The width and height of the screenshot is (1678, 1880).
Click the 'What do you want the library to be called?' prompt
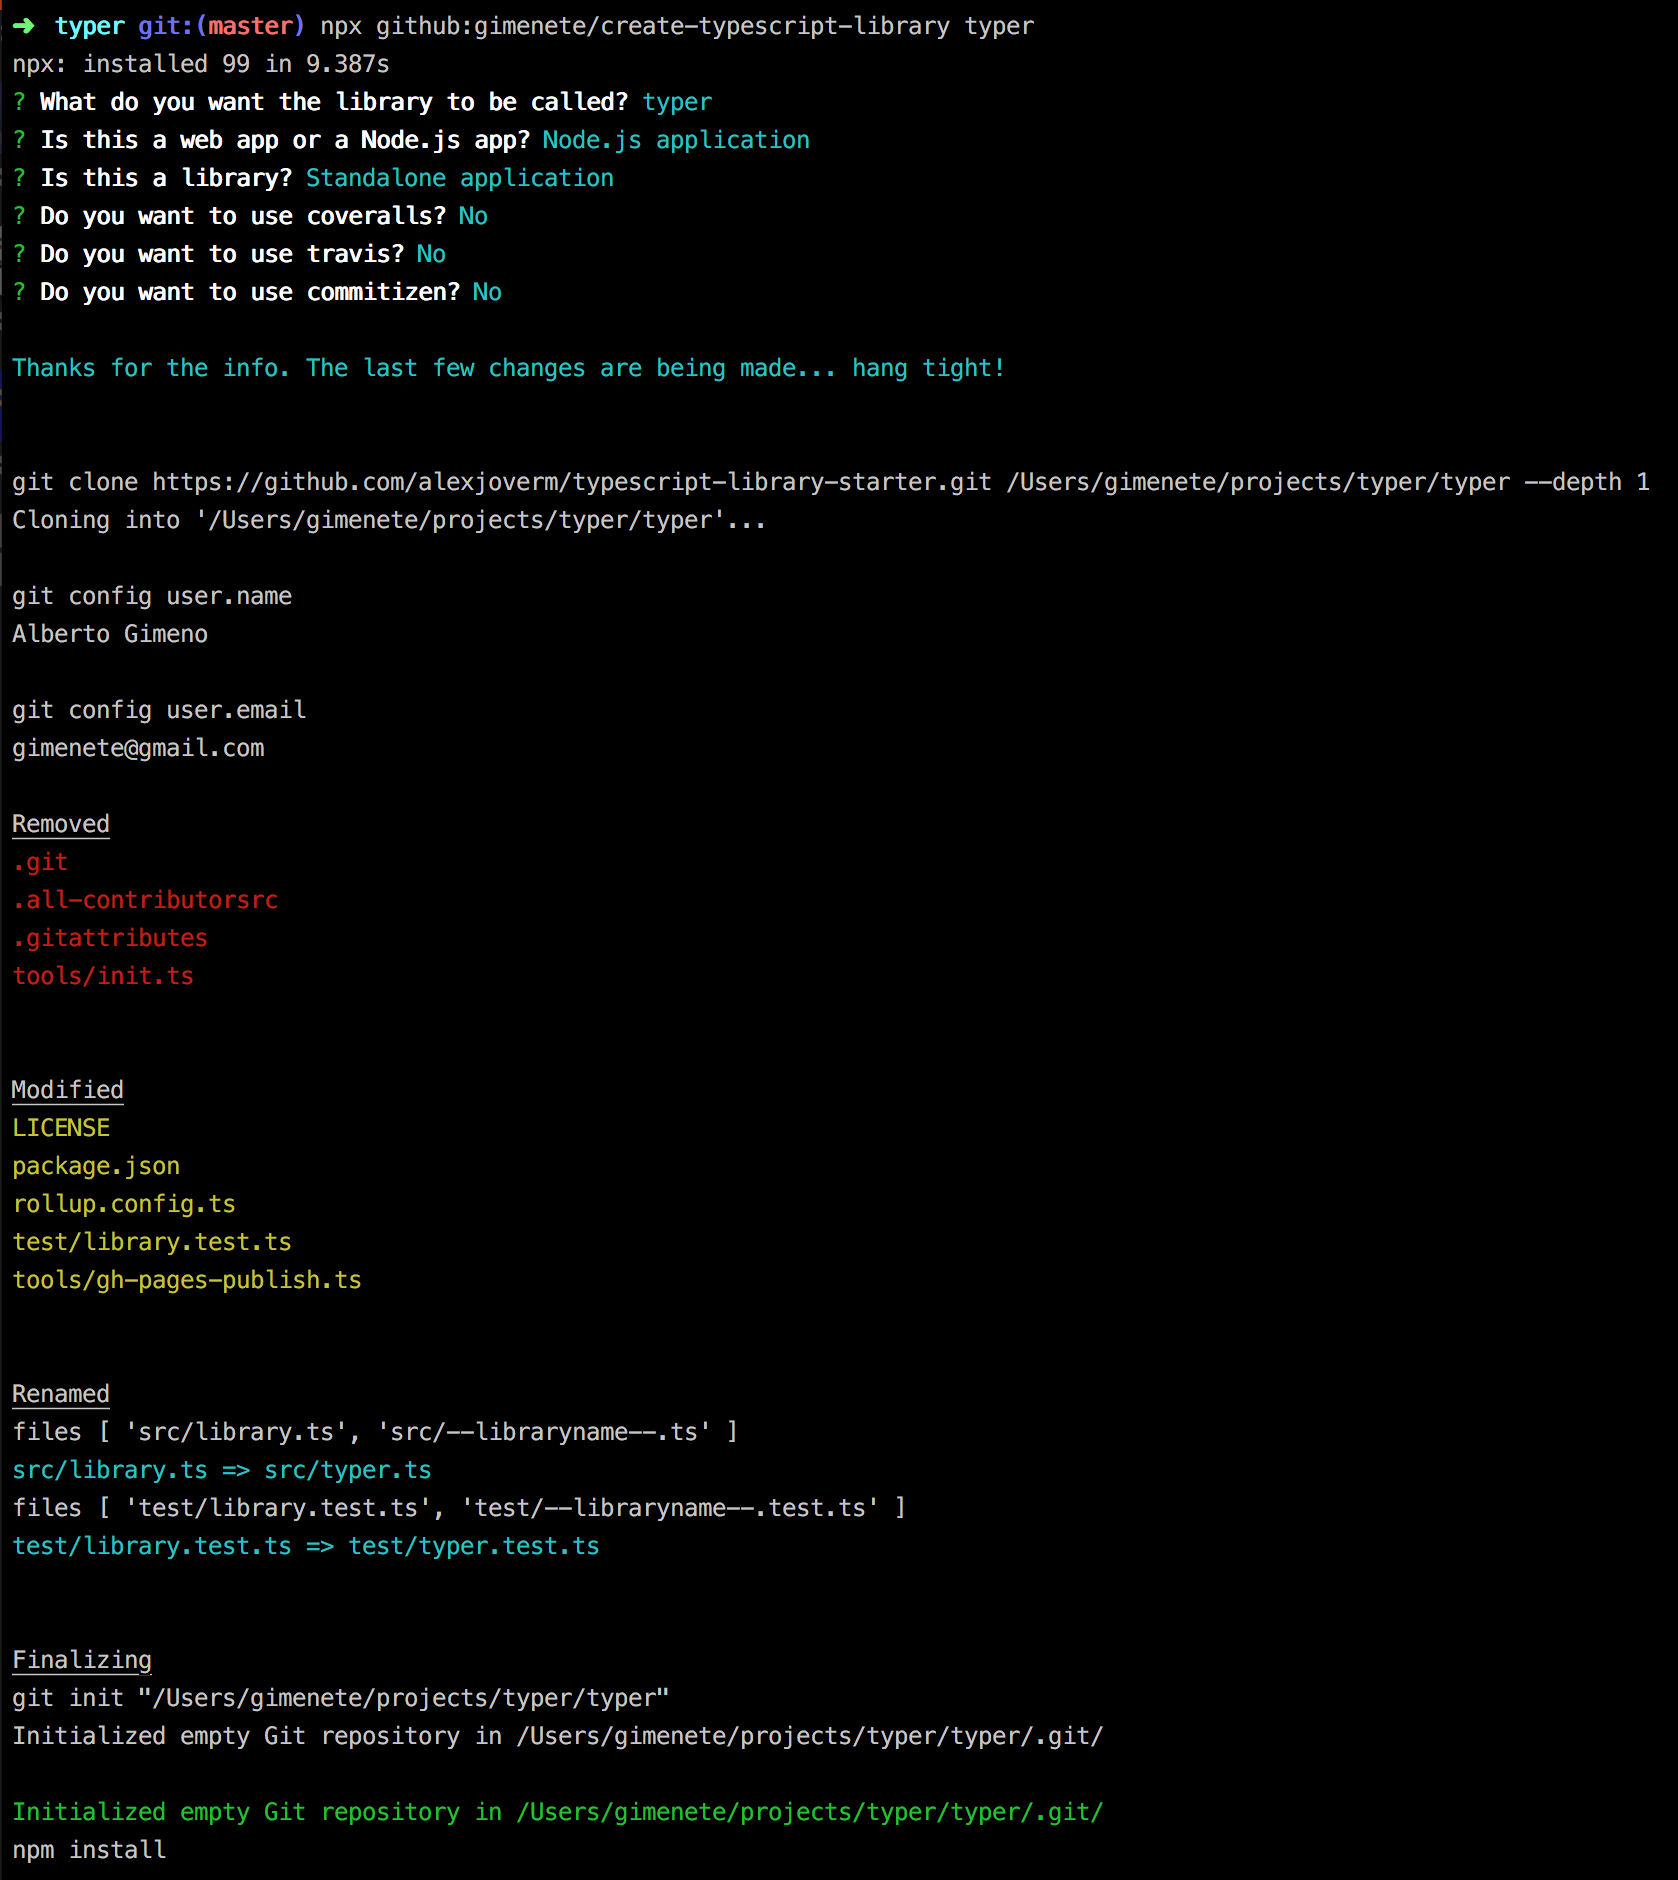(334, 102)
